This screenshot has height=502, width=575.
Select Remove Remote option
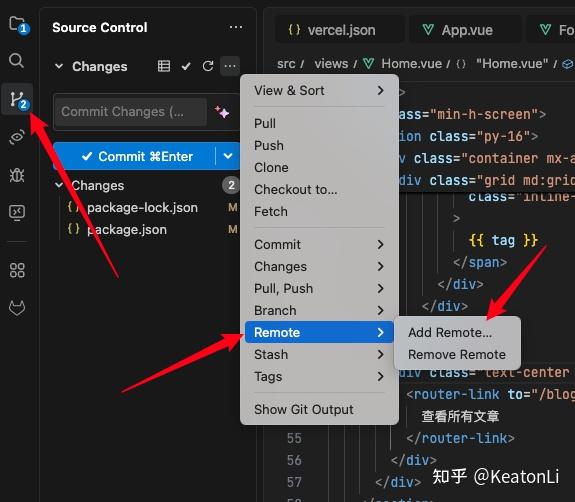click(x=457, y=354)
